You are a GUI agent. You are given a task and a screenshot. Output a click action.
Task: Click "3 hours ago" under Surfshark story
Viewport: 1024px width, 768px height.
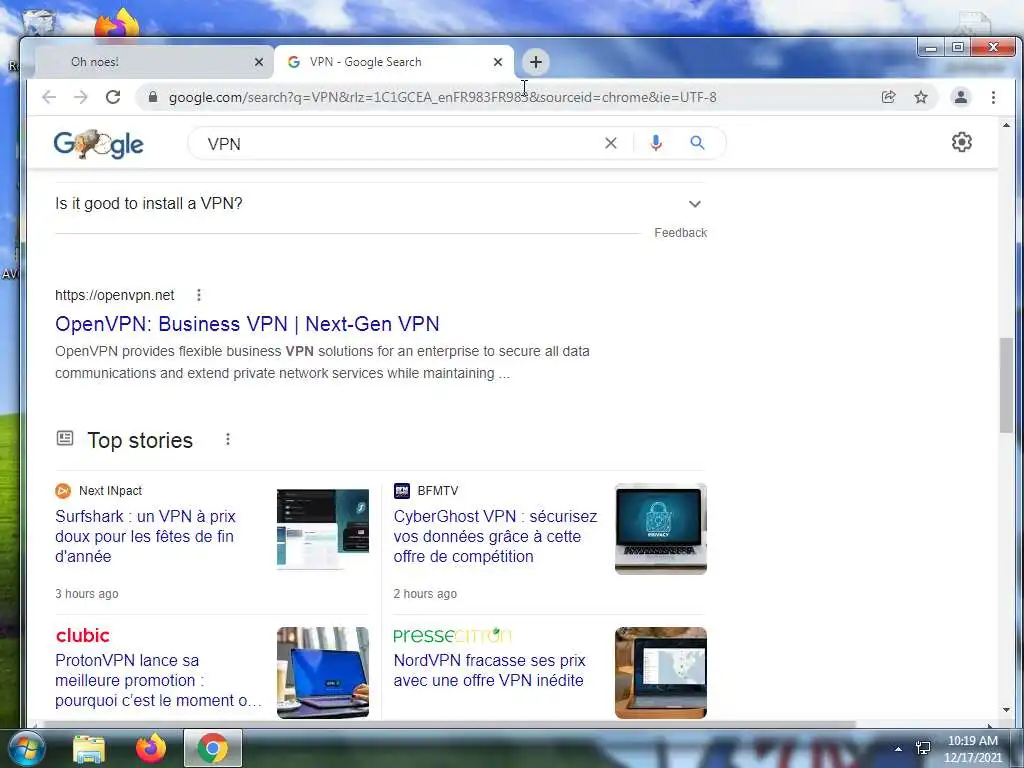(87, 594)
